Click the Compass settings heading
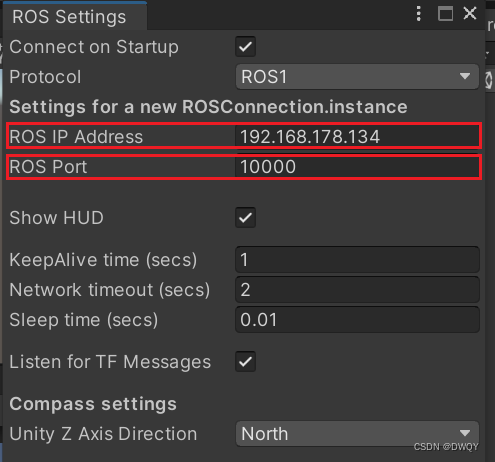Image resolution: width=495 pixels, height=462 pixels. [x=93, y=404]
